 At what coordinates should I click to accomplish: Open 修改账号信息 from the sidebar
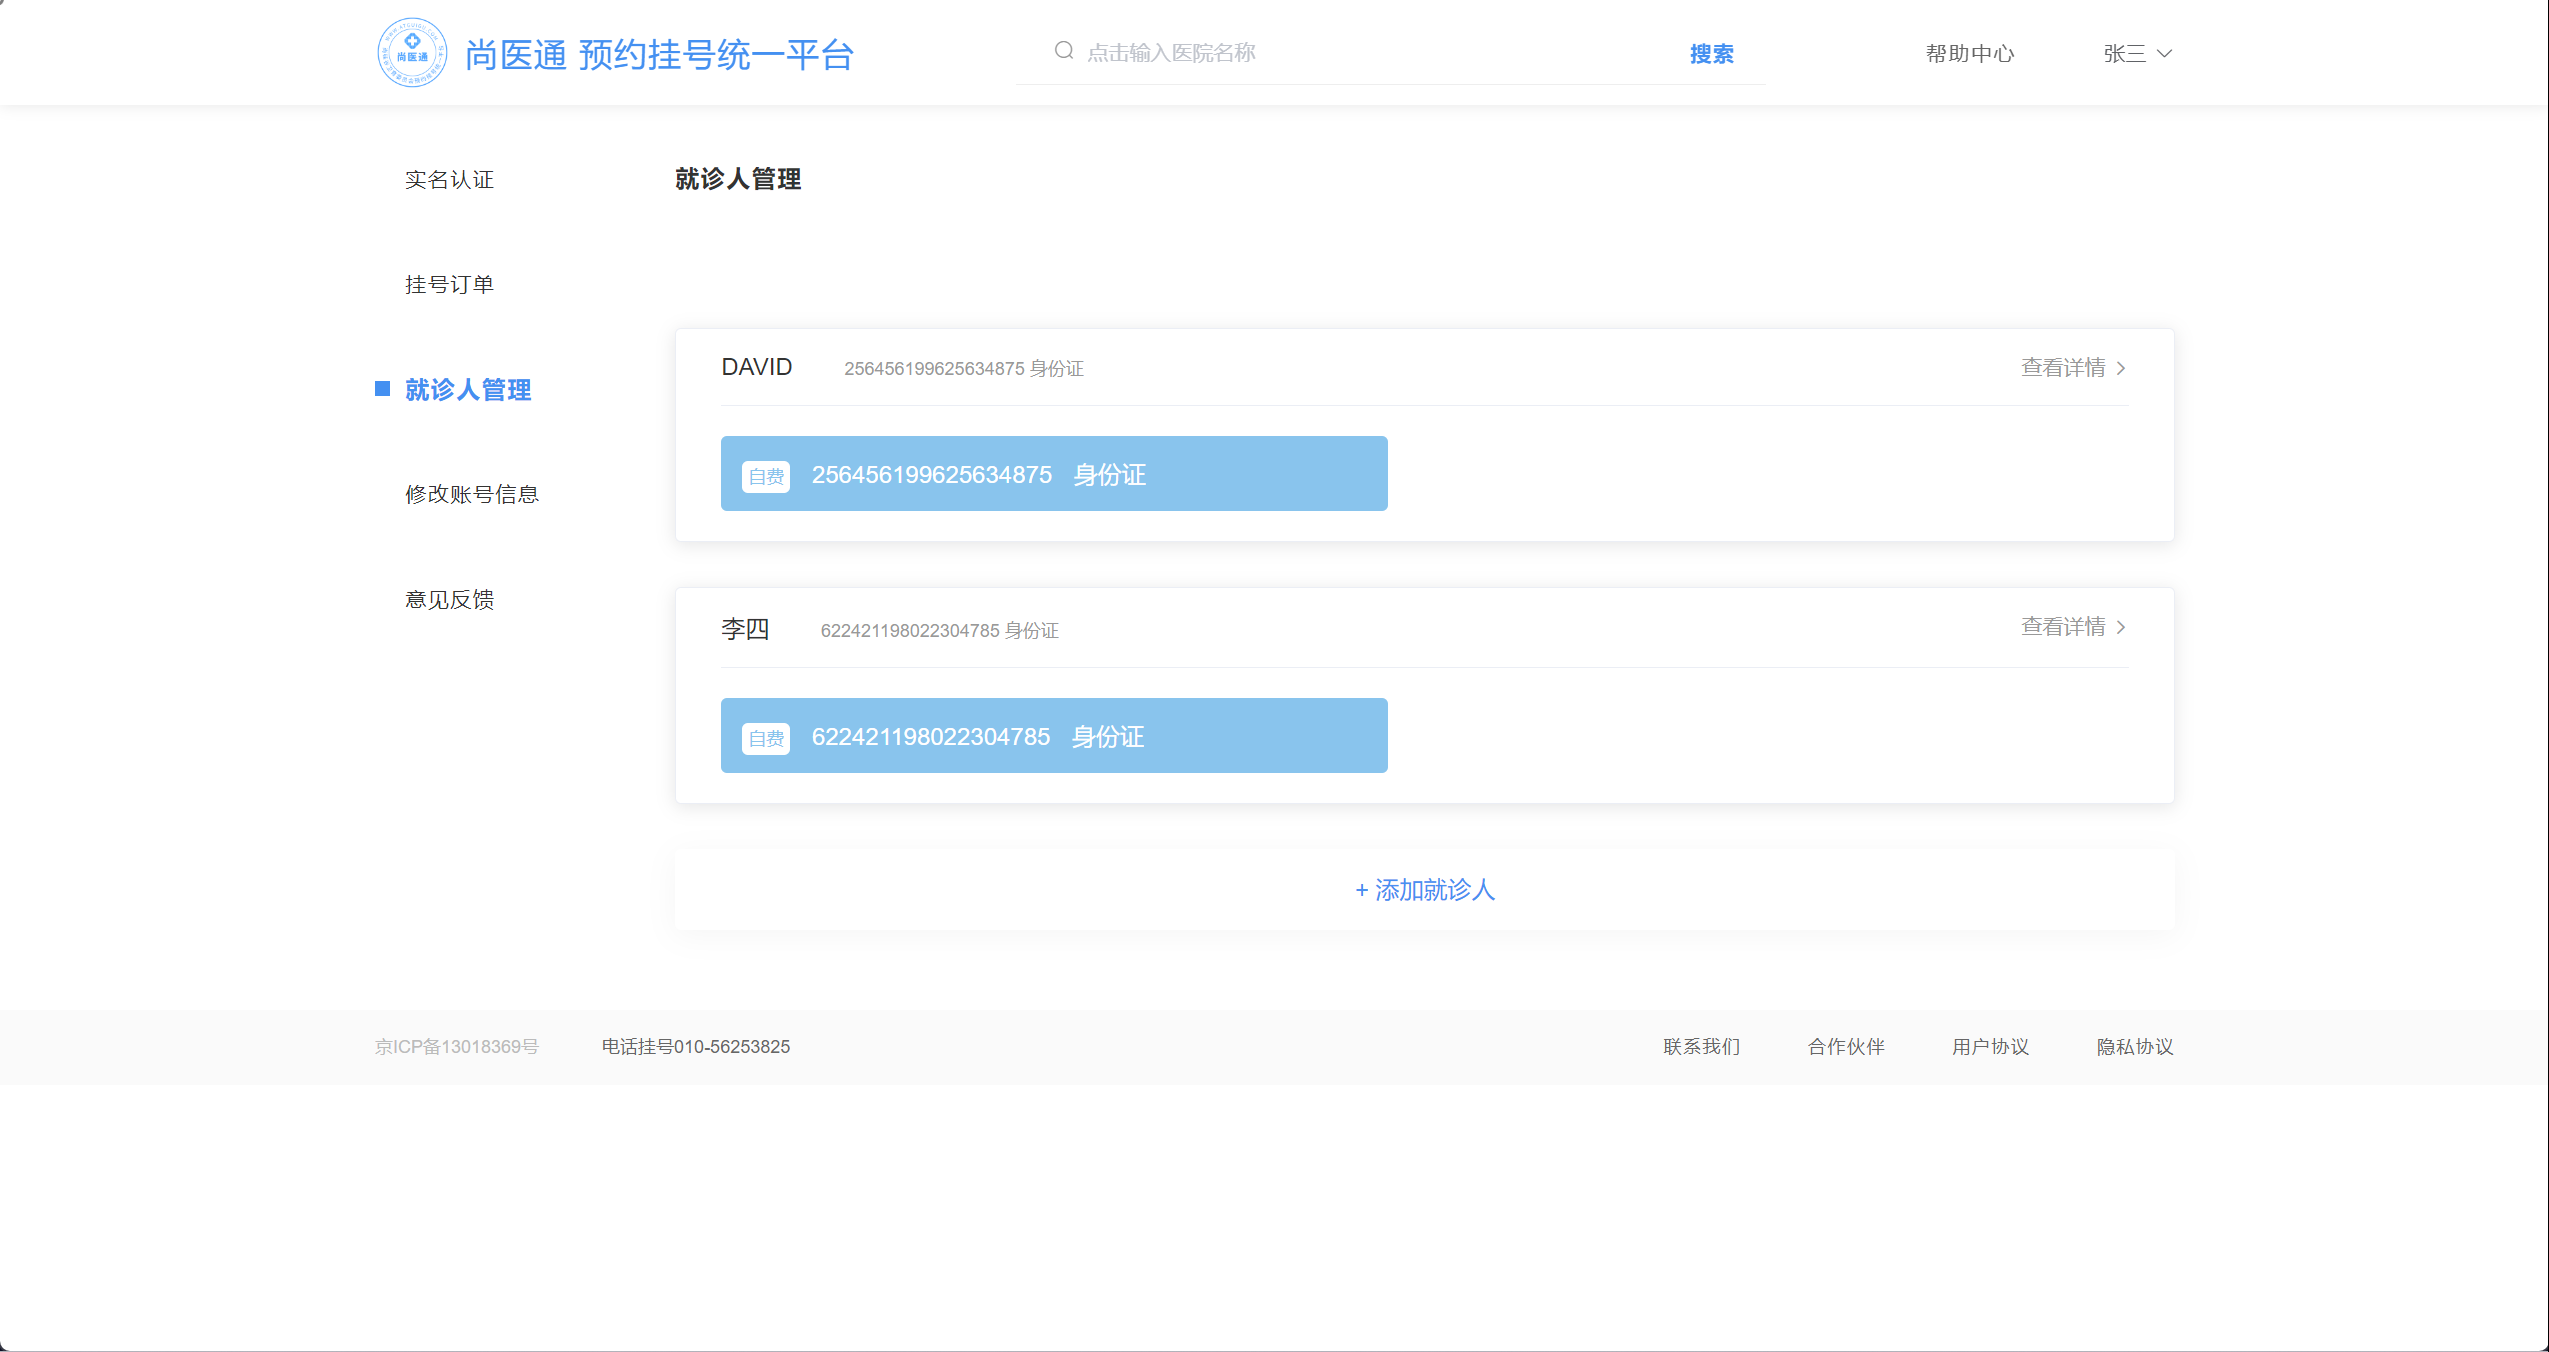point(472,495)
